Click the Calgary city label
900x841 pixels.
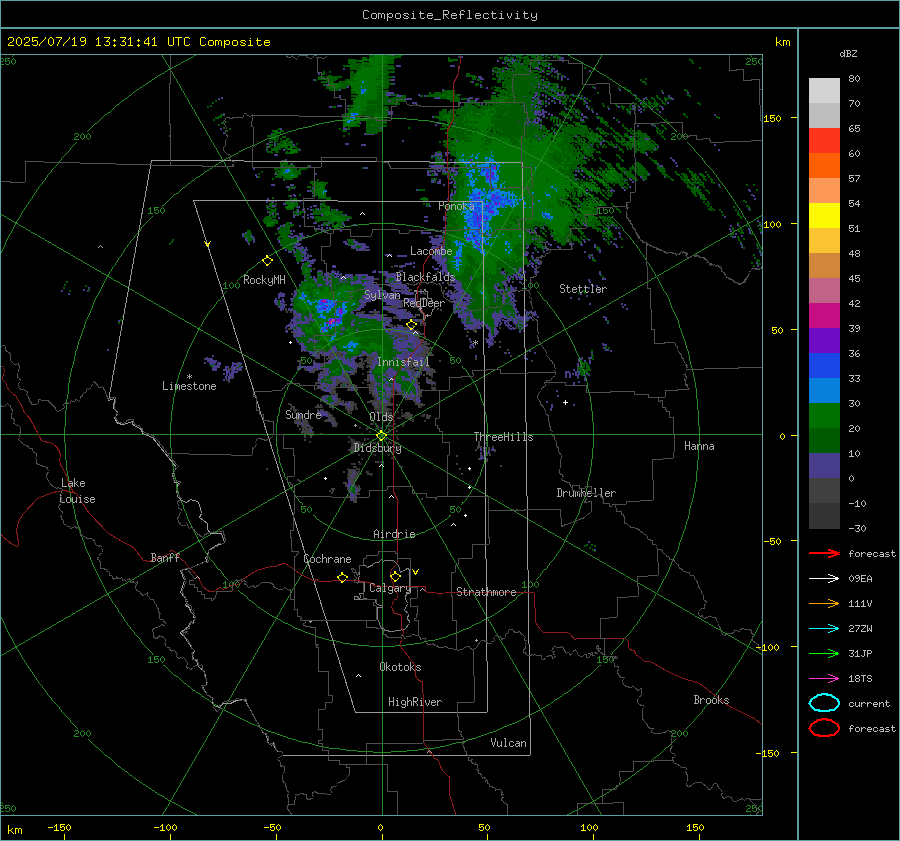click(x=390, y=588)
